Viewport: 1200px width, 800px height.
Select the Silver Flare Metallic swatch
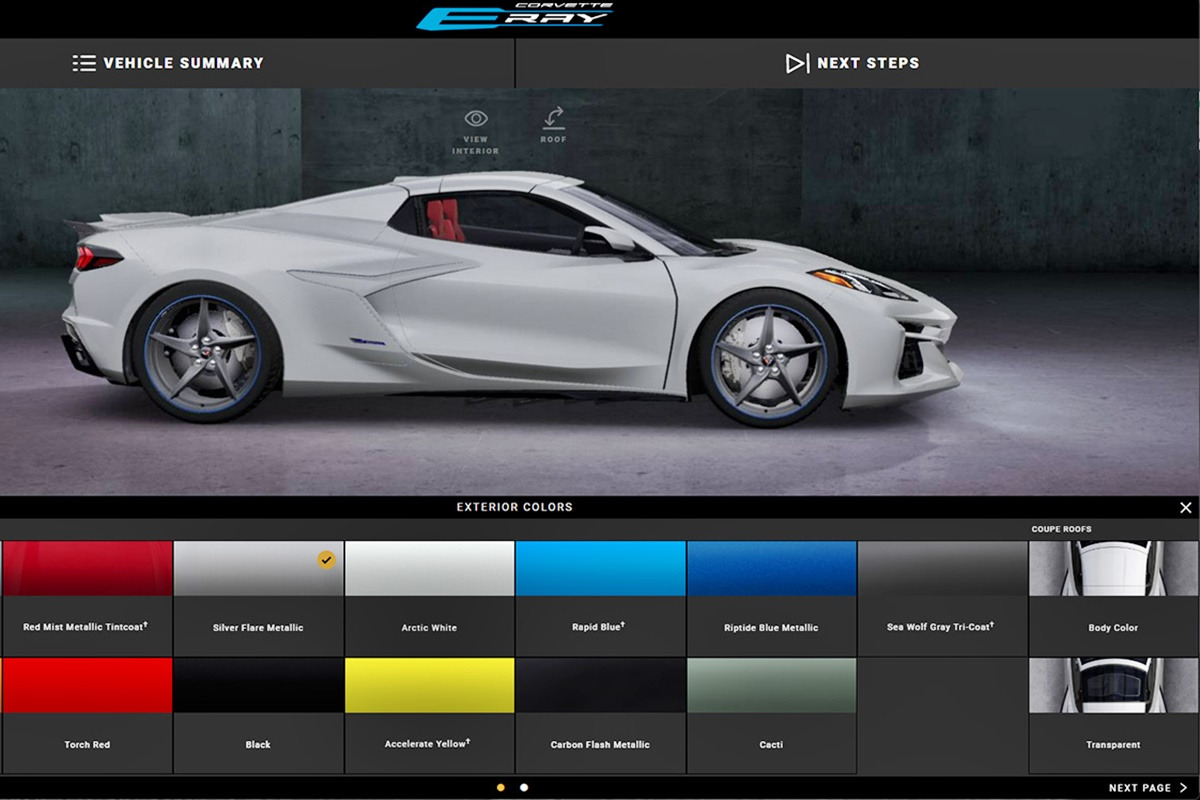pos(258,569)
